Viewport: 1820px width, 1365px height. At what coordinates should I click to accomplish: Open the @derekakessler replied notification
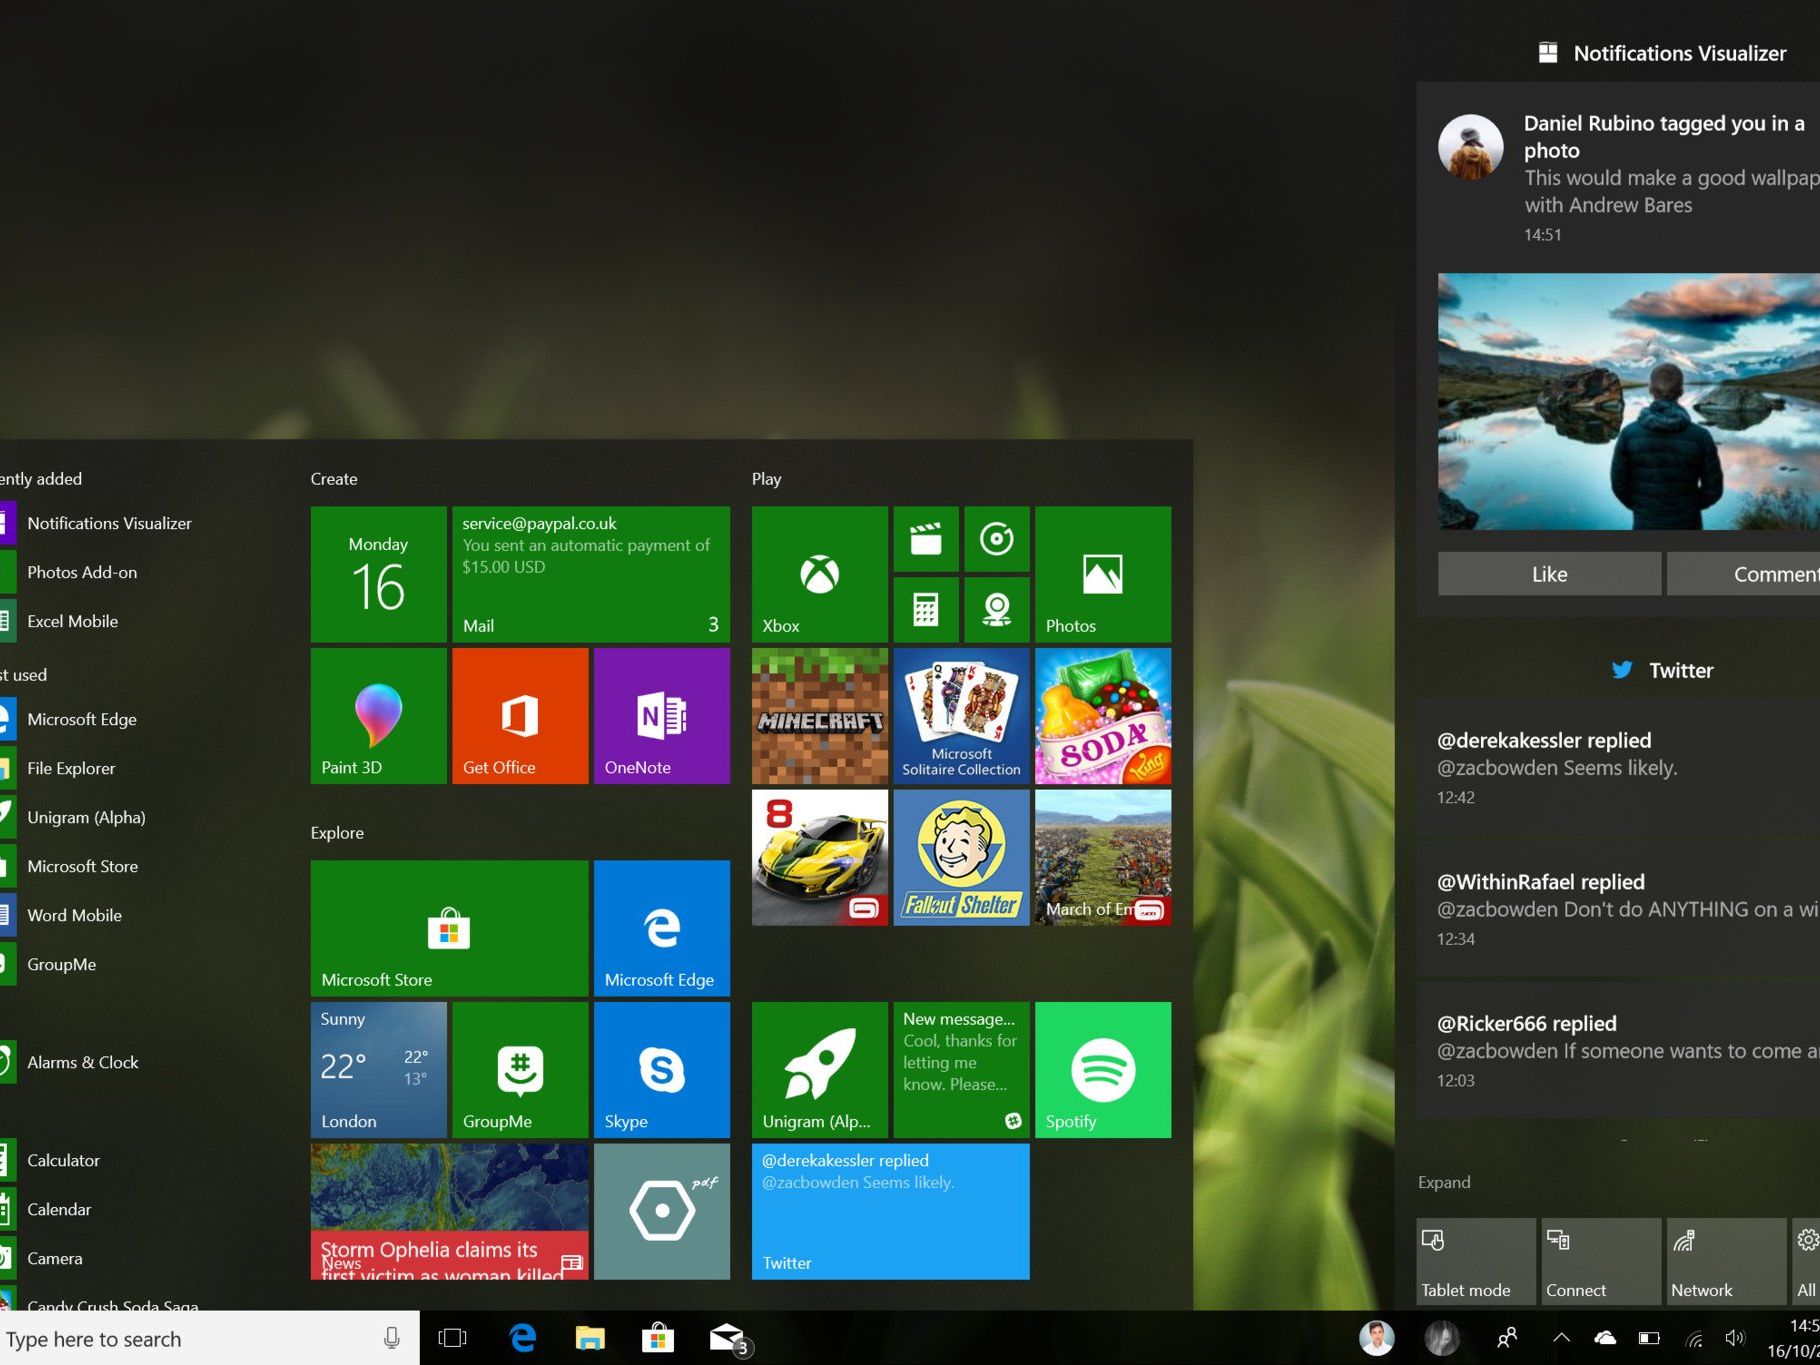coord(1618,767)
